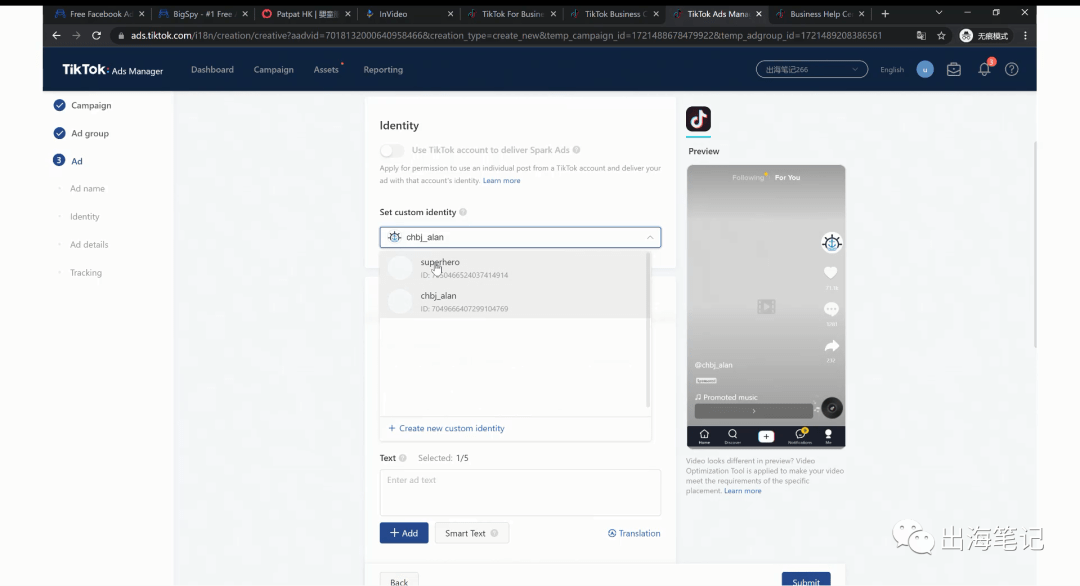Click the browser forward arrow
The width and height of the screenshot is (1080, 586).
point(76,35)
